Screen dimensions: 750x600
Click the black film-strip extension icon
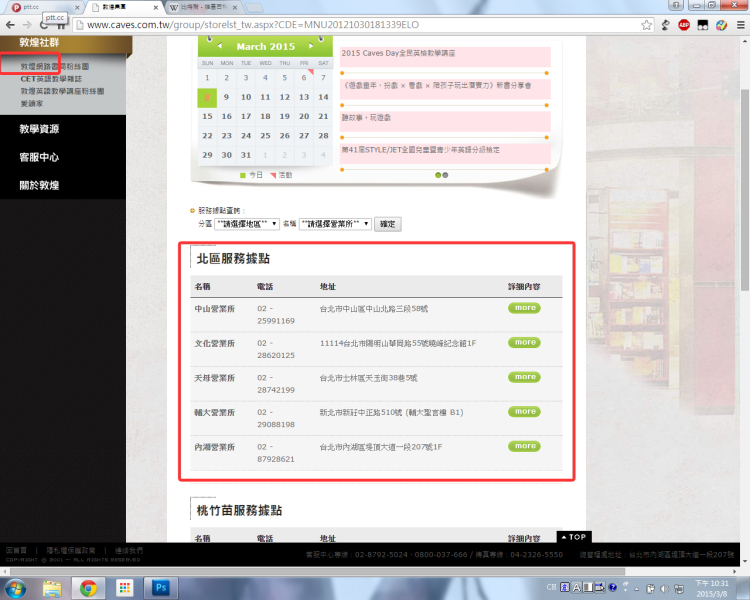pos(703,25)
